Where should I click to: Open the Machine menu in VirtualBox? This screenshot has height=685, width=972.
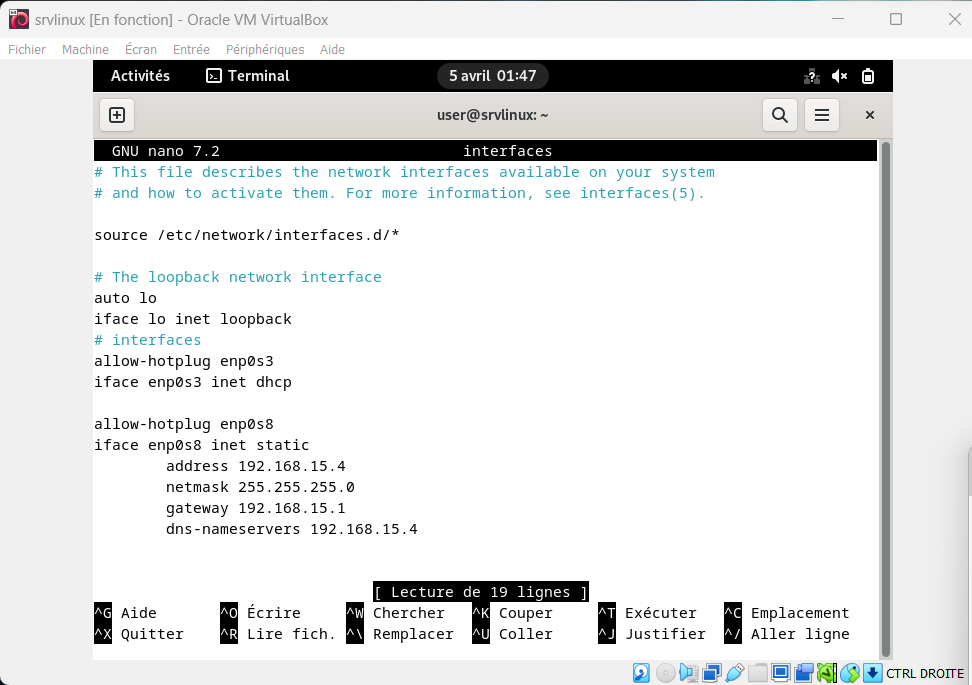click(x=85, y=49)
